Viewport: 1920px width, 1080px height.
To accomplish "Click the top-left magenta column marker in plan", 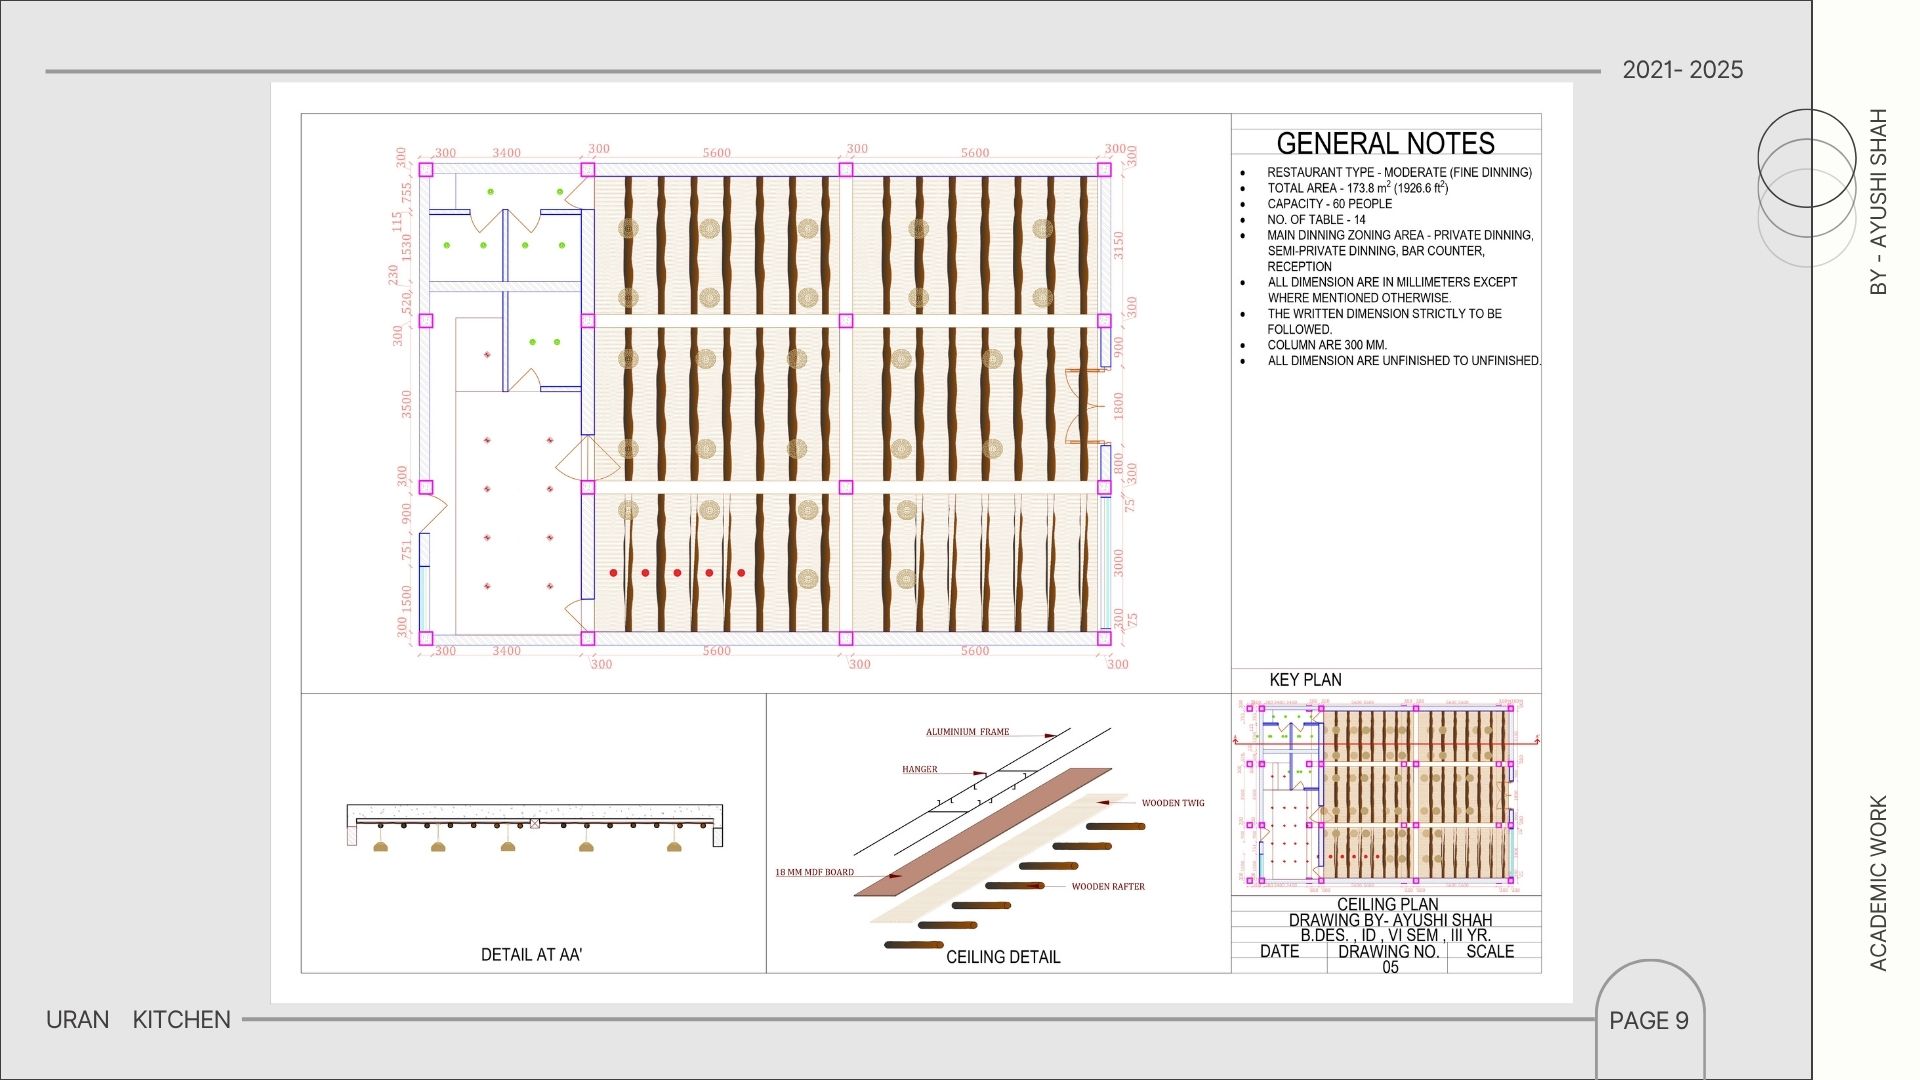I will (426, 170).
